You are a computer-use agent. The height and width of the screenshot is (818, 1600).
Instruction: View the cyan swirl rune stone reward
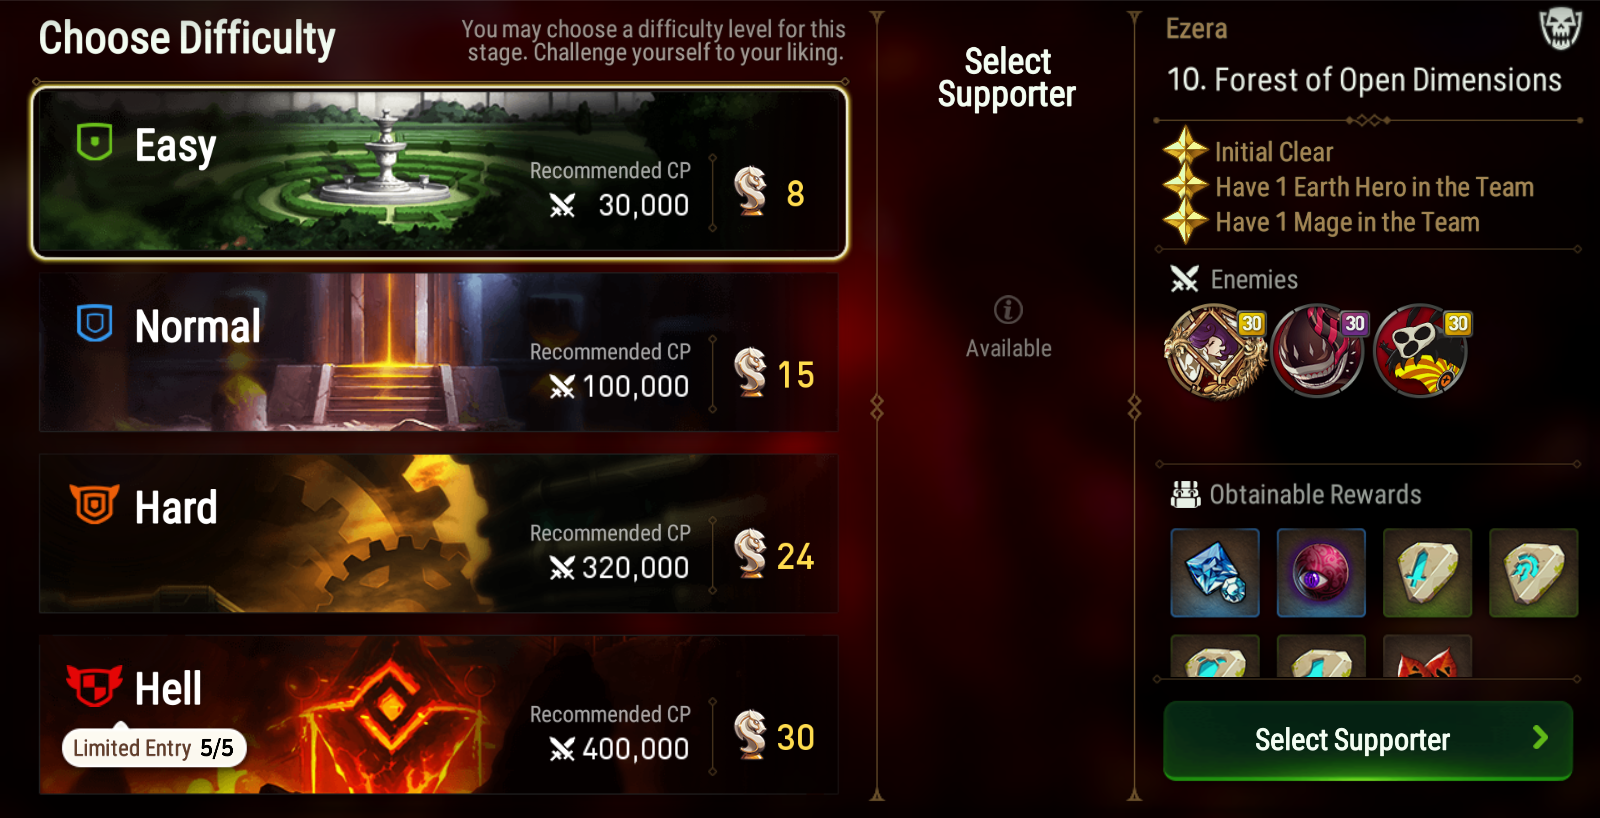pos(1533,573)
